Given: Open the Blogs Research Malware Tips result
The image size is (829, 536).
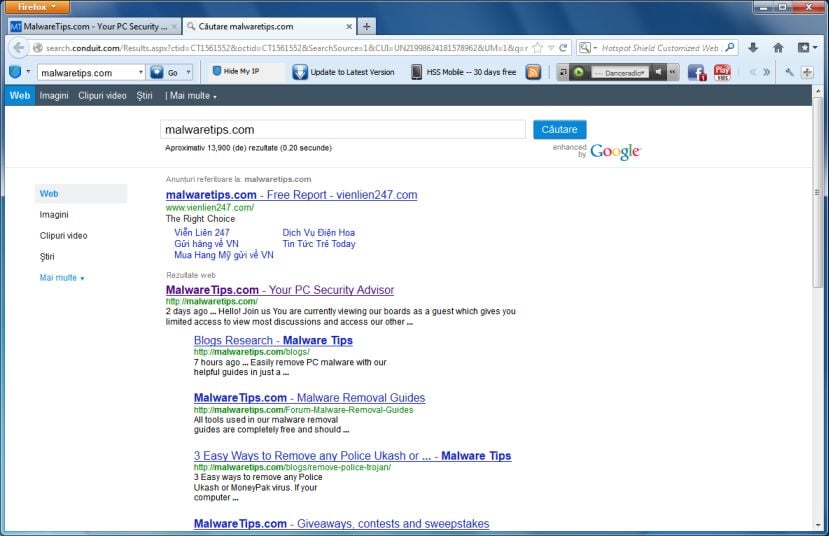Looking at the screenshot, I should (273, 340).
